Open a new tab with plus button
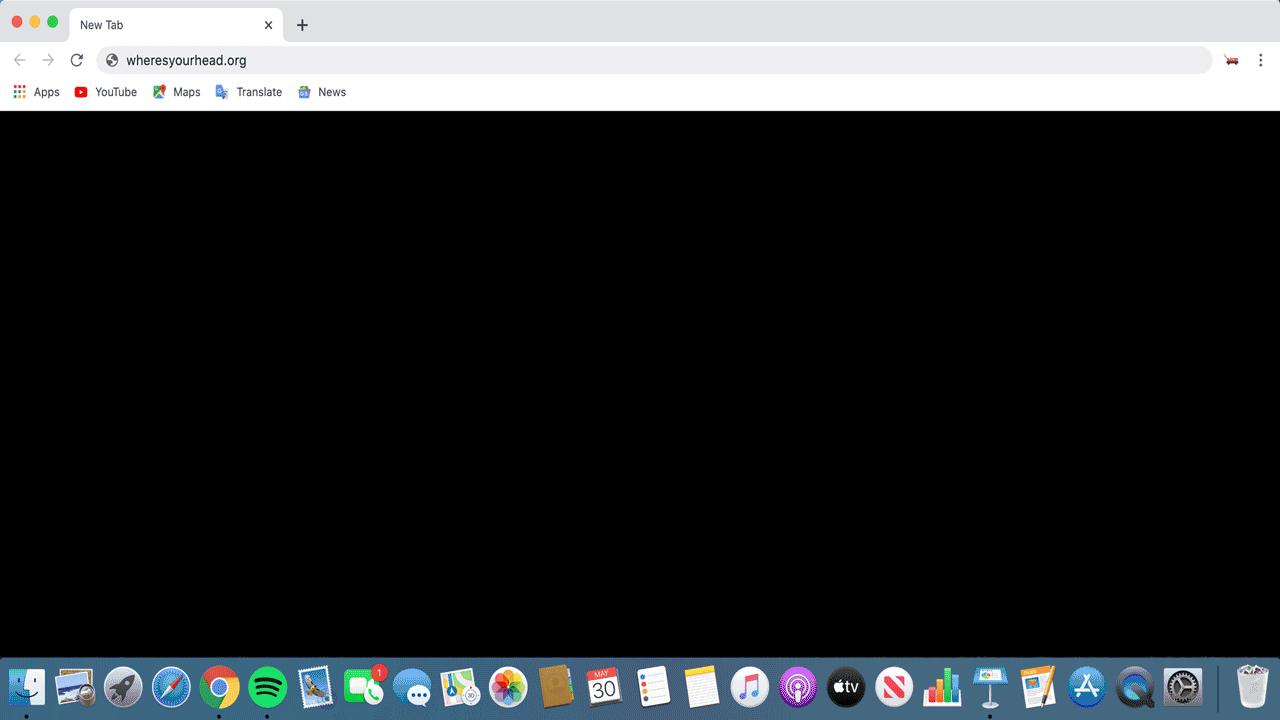The image size is (1280, 720). [302, 25]
